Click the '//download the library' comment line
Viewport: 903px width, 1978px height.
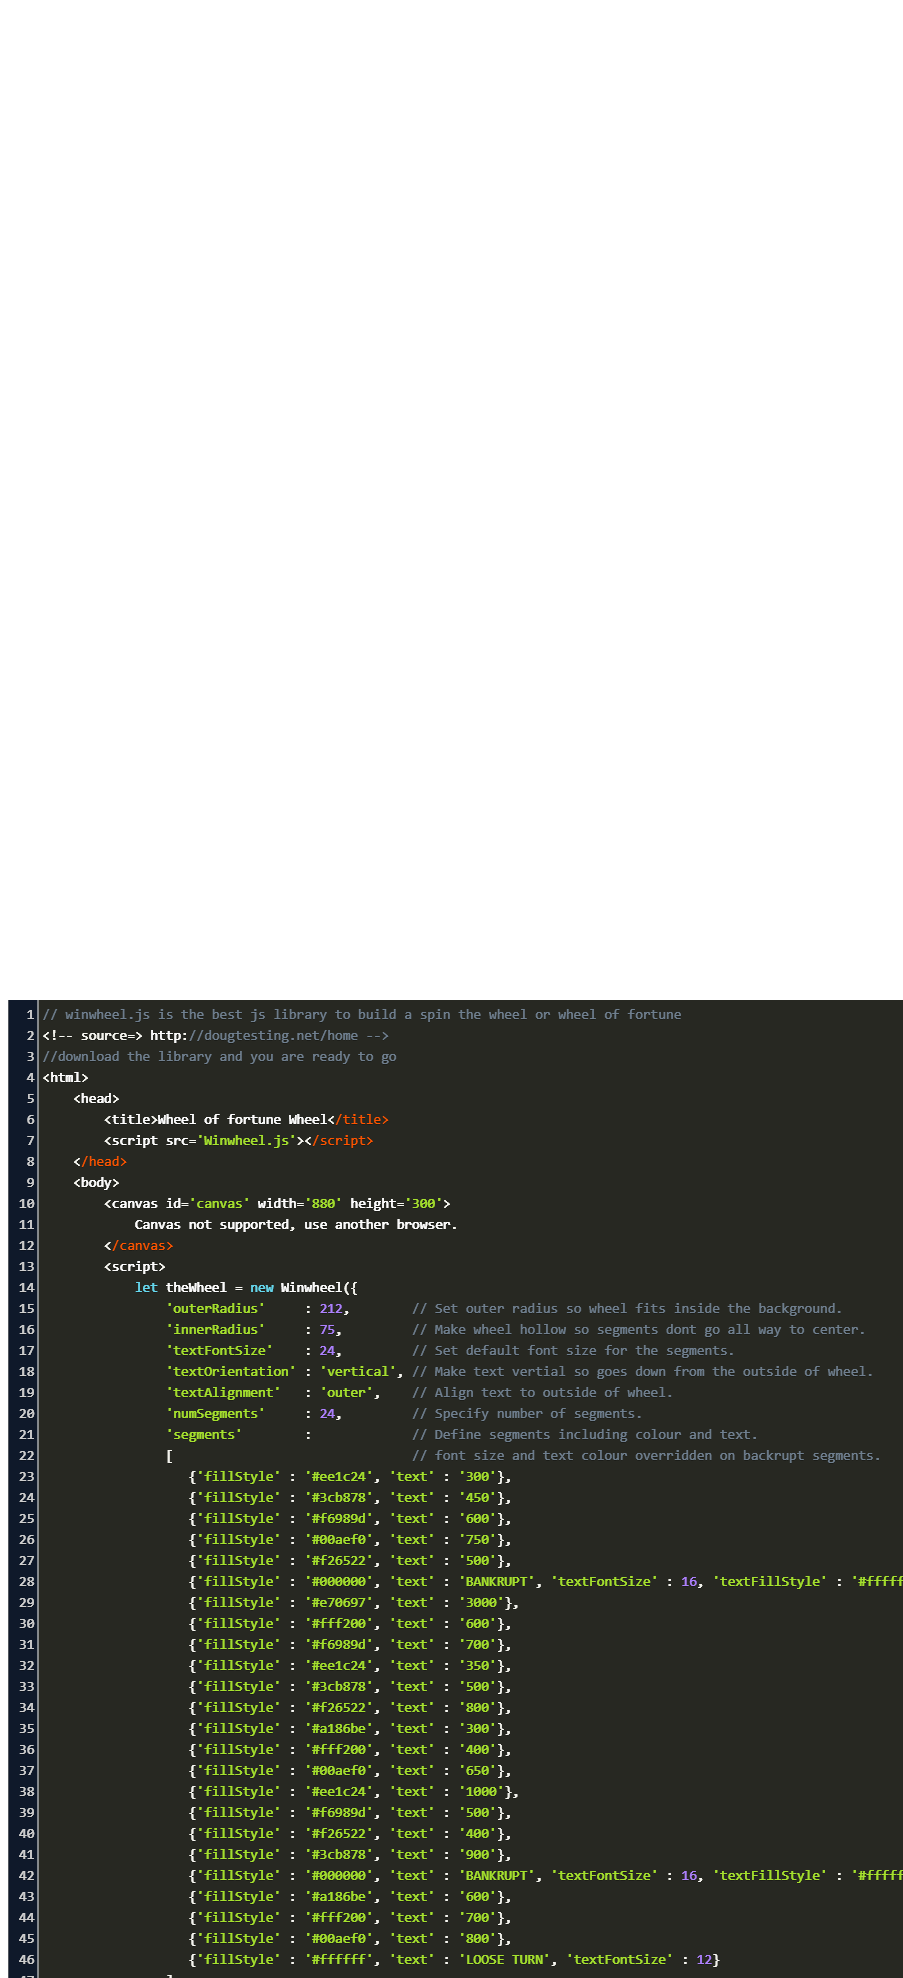click(x=219, y=1056)
